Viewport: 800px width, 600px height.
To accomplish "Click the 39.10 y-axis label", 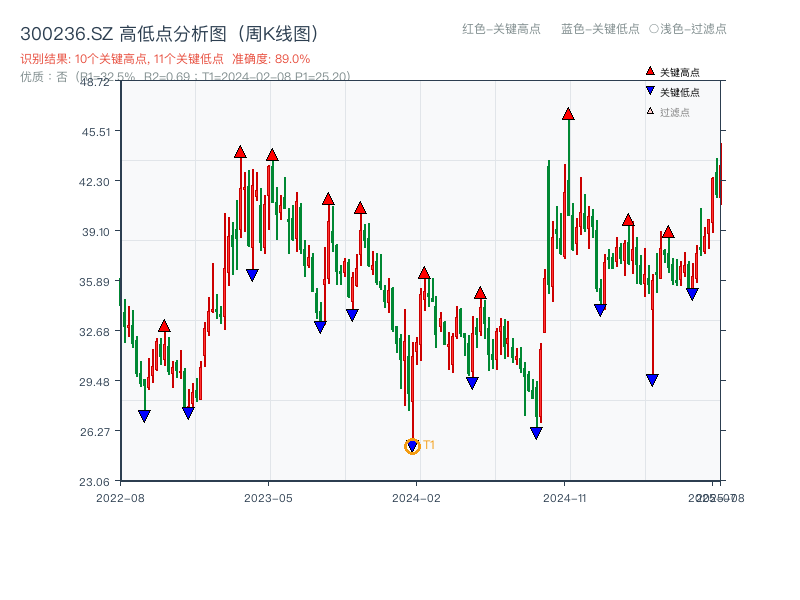I will (95, 232).
